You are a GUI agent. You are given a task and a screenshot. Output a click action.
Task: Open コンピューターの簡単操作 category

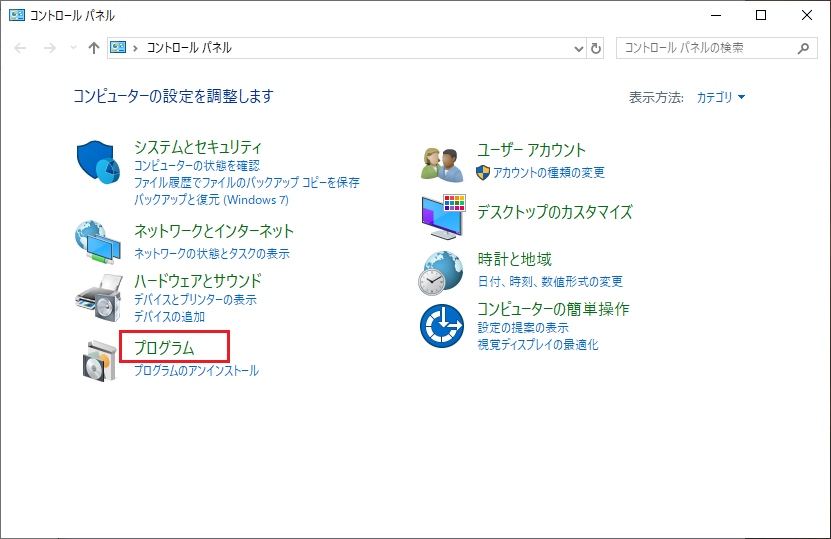pyautogui.click(x=553, y=308)
